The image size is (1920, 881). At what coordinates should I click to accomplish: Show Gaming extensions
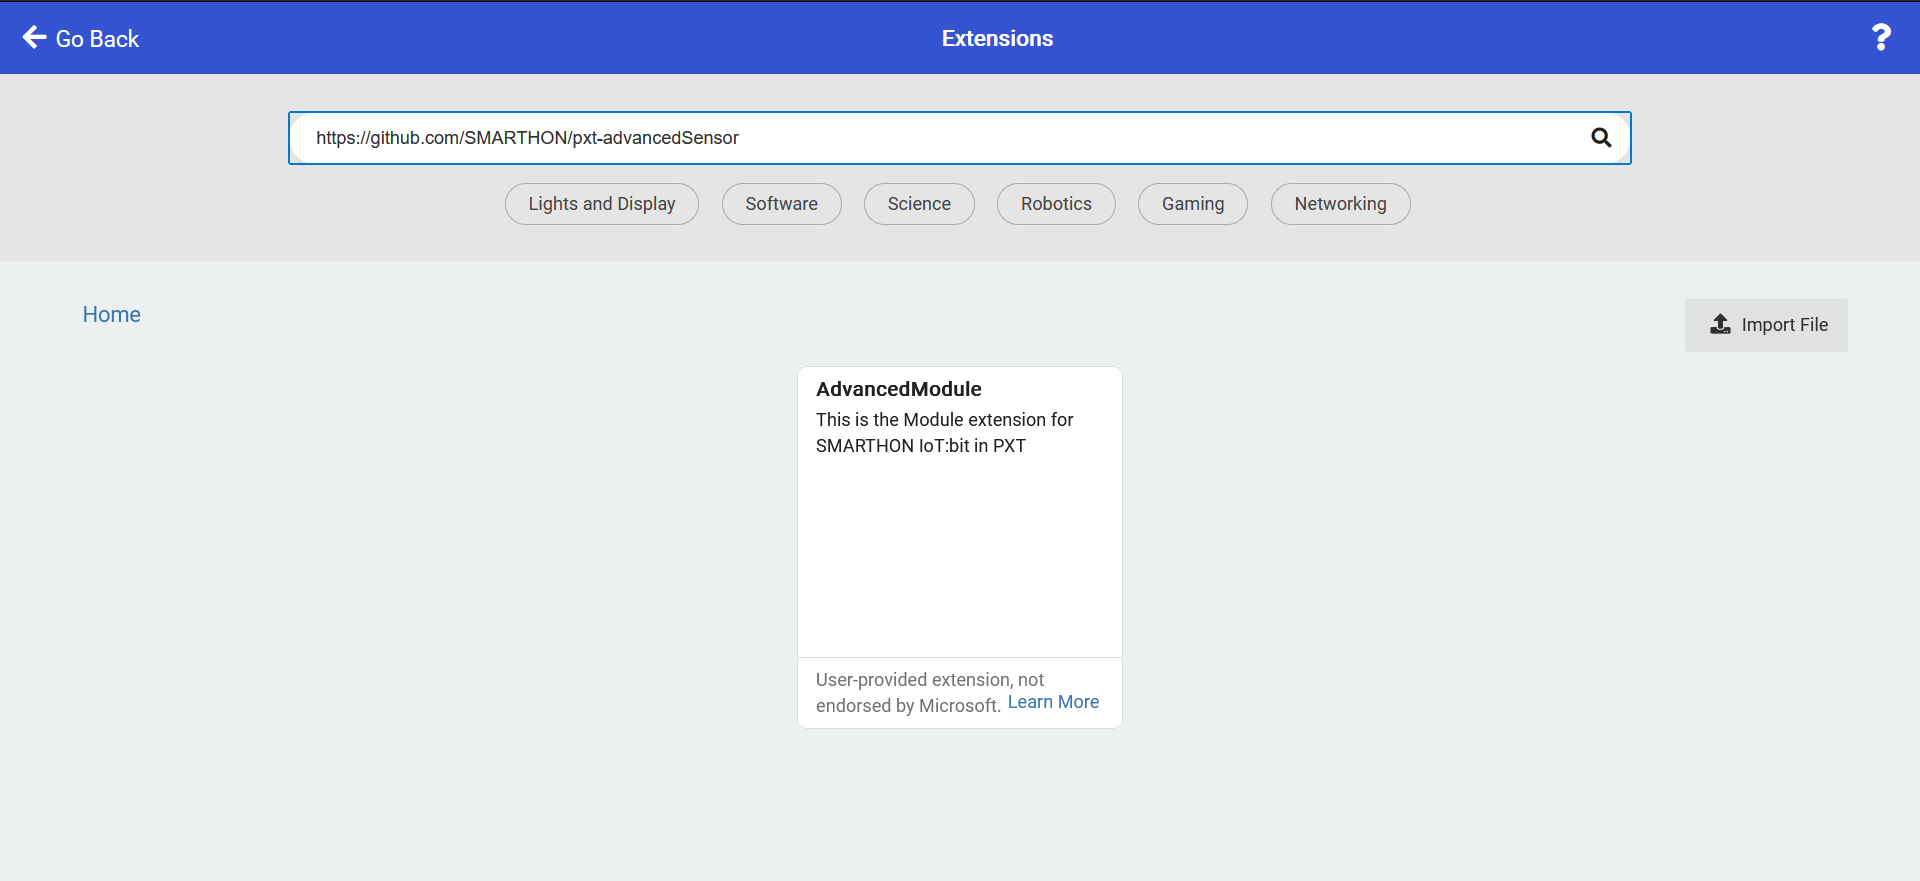[x=1193, y=204]
